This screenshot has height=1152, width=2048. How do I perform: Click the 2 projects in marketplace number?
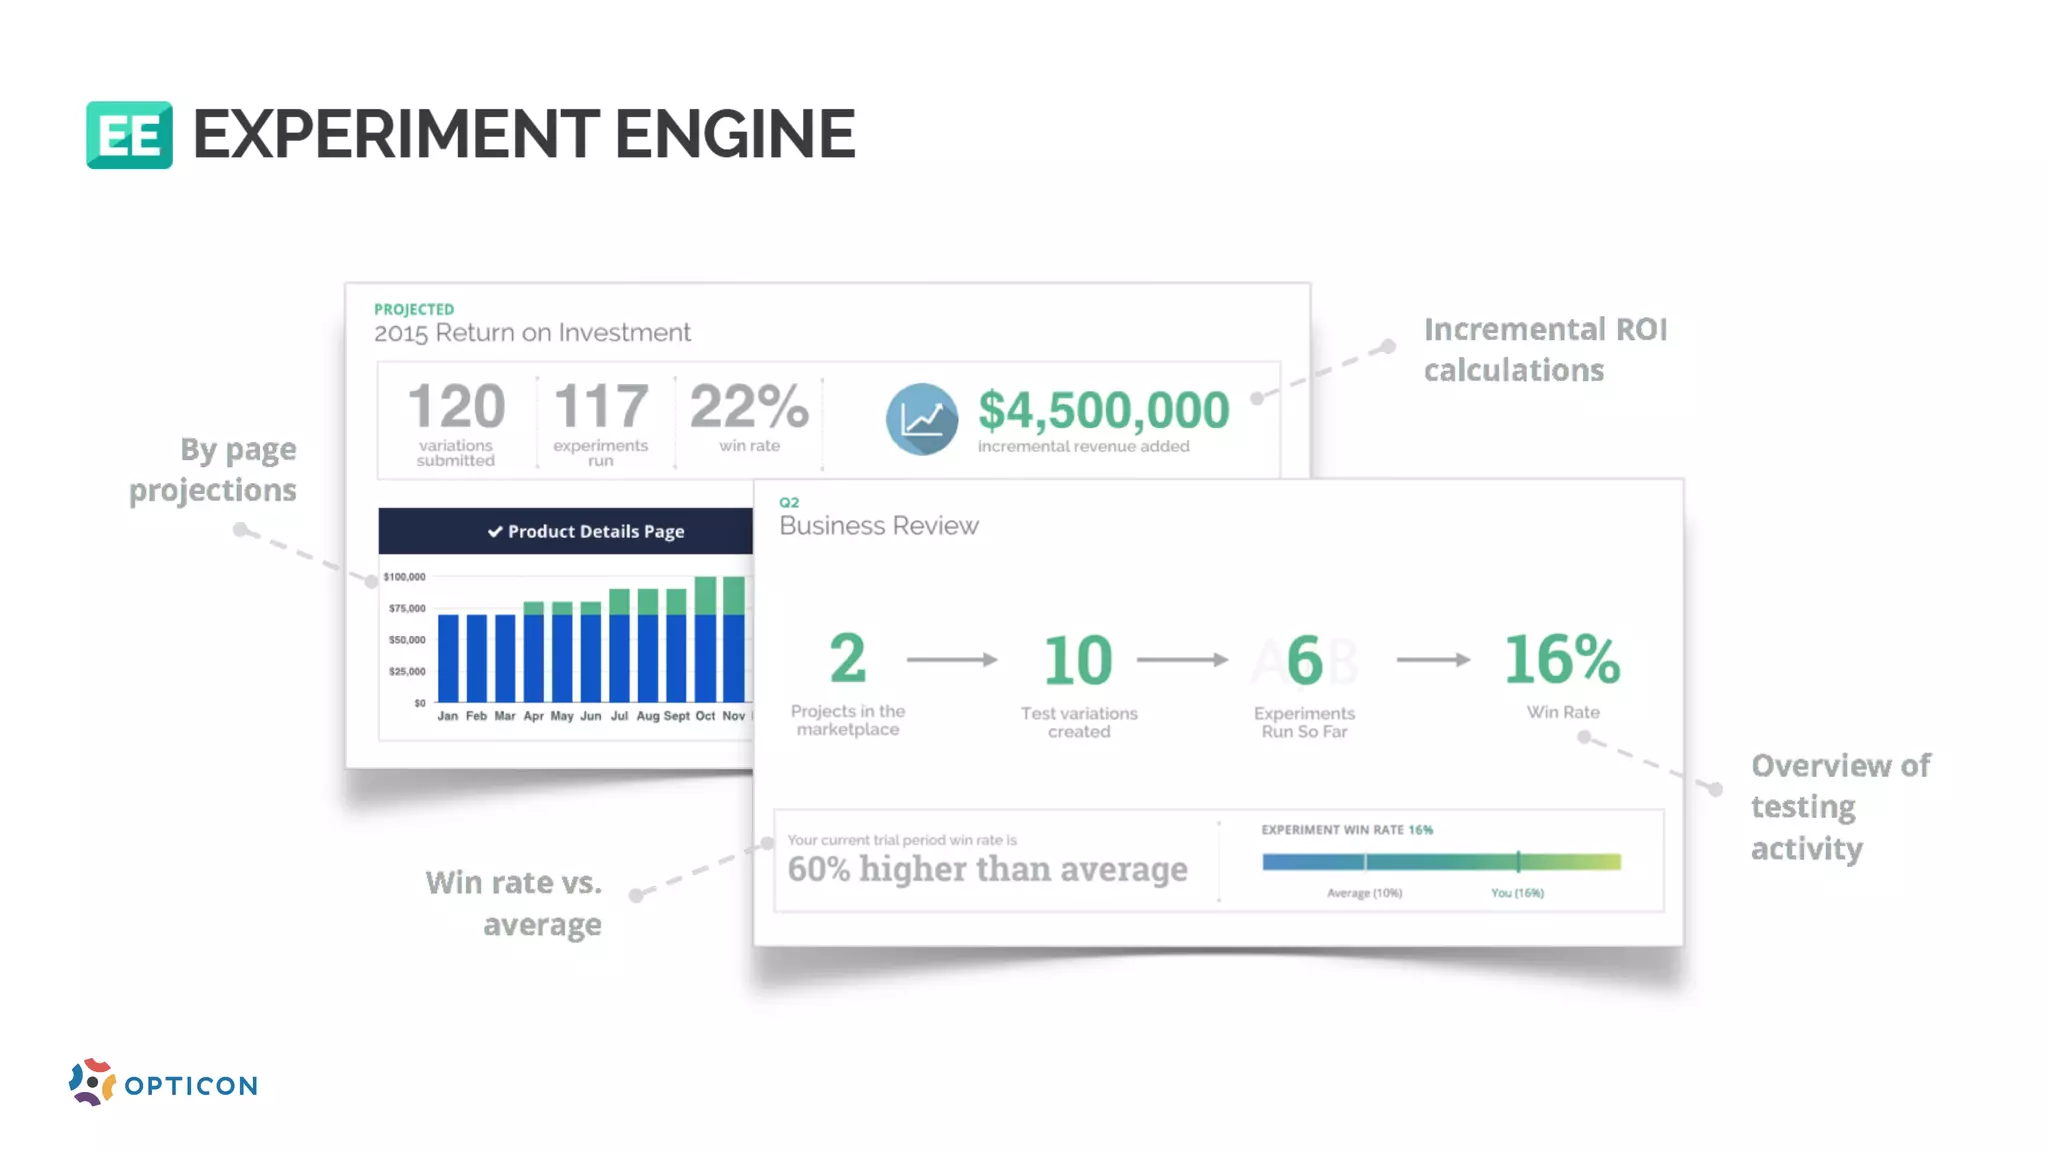coord(847,659)
